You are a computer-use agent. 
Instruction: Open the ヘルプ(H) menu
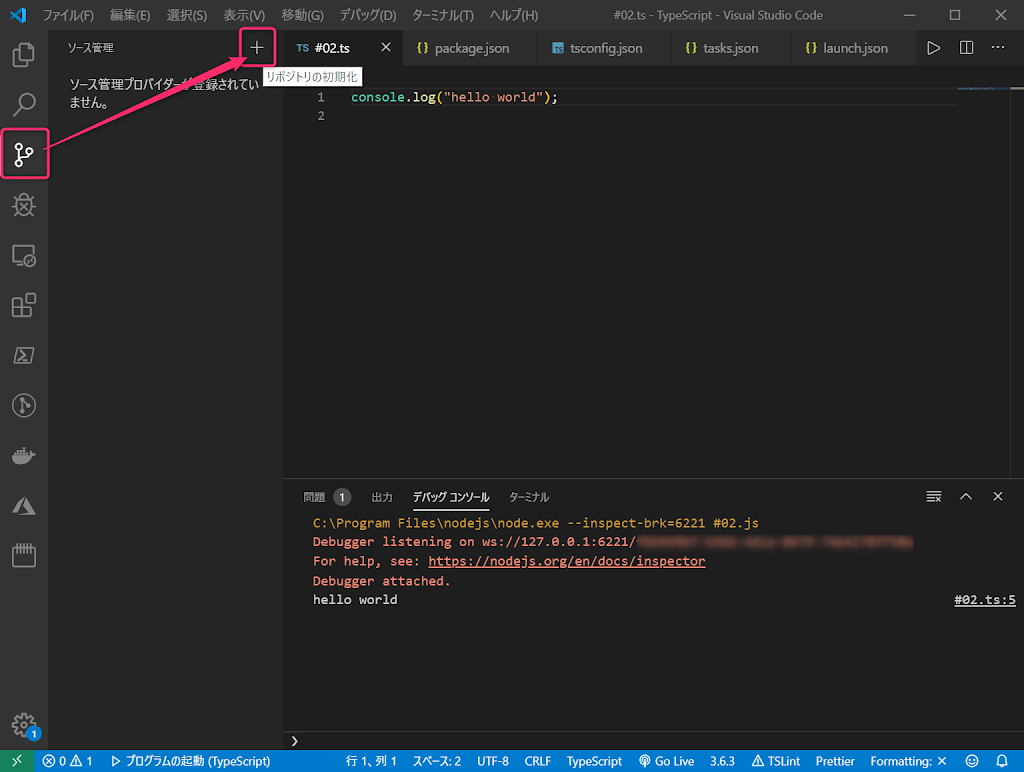tap(514, 15)
